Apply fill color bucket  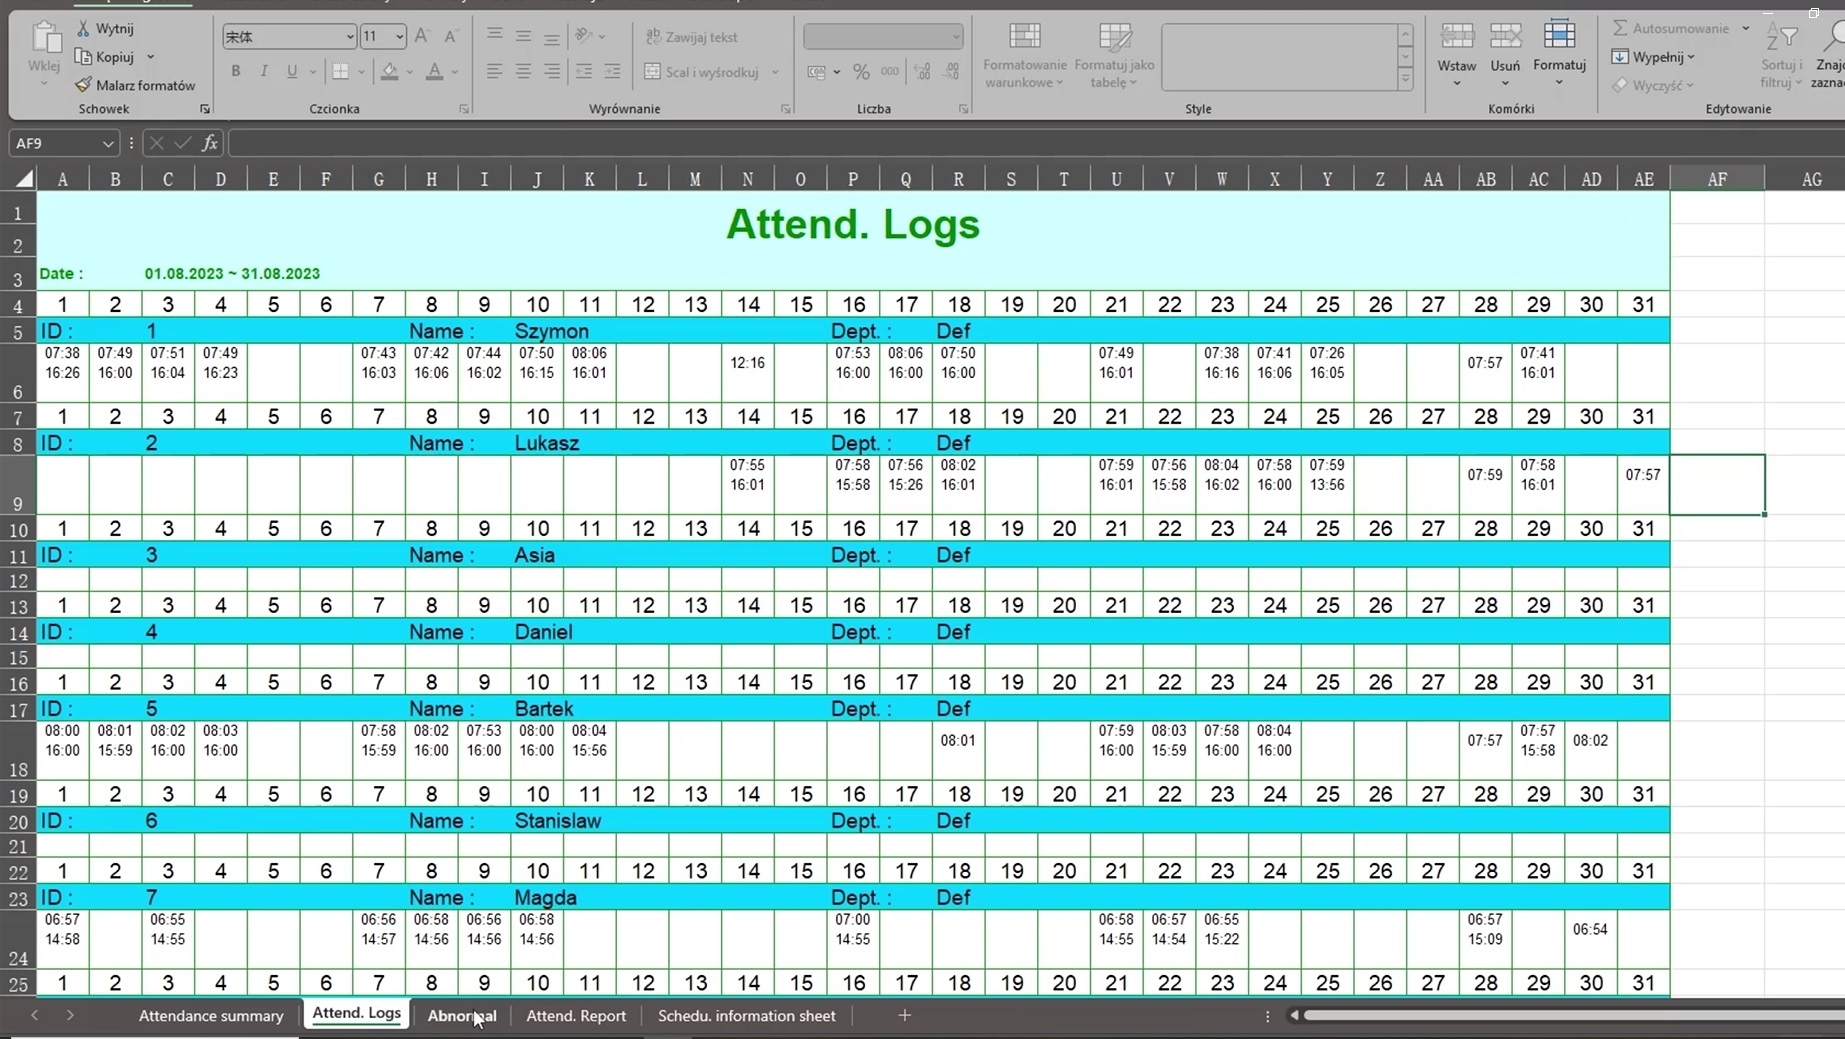pyautogui.click(x=390, y=71)
